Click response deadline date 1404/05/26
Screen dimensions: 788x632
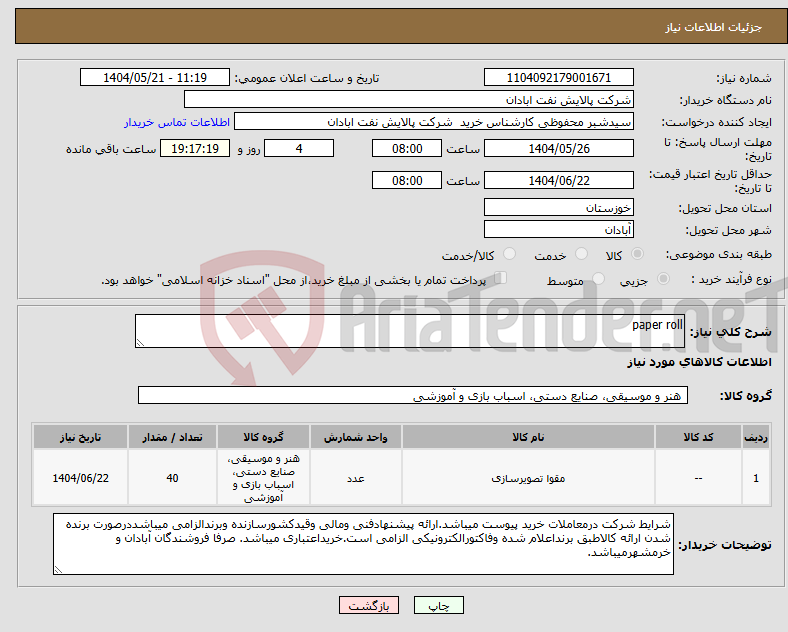point(558,149)
